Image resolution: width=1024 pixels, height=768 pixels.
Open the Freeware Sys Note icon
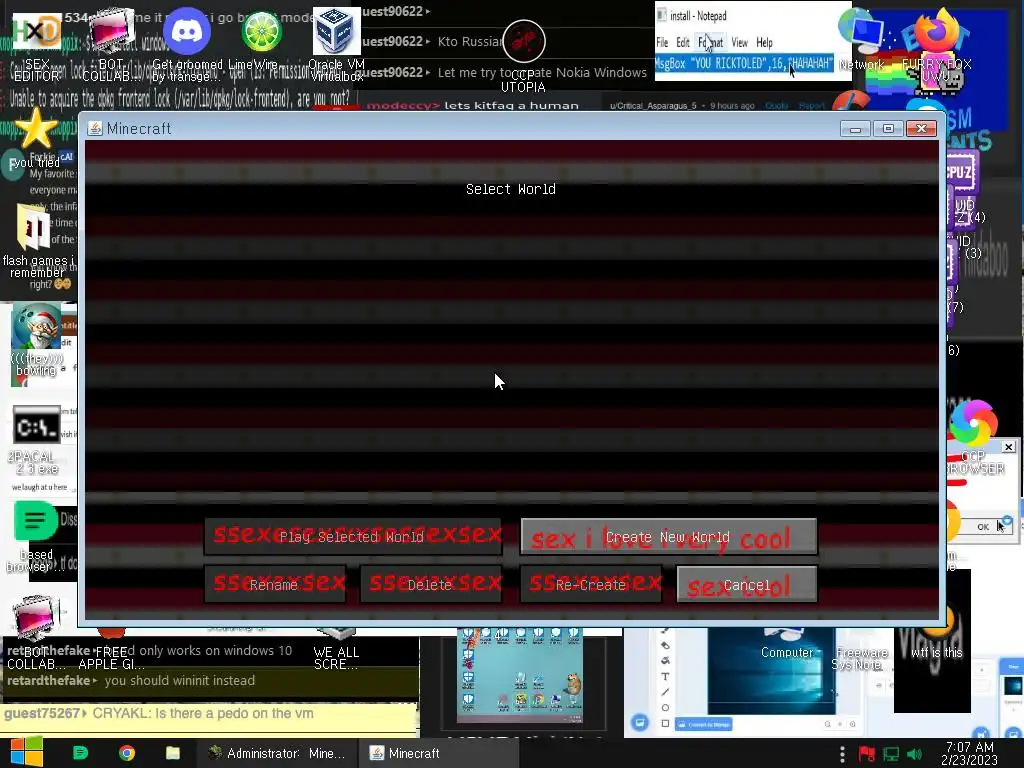[x=861, y=658]
